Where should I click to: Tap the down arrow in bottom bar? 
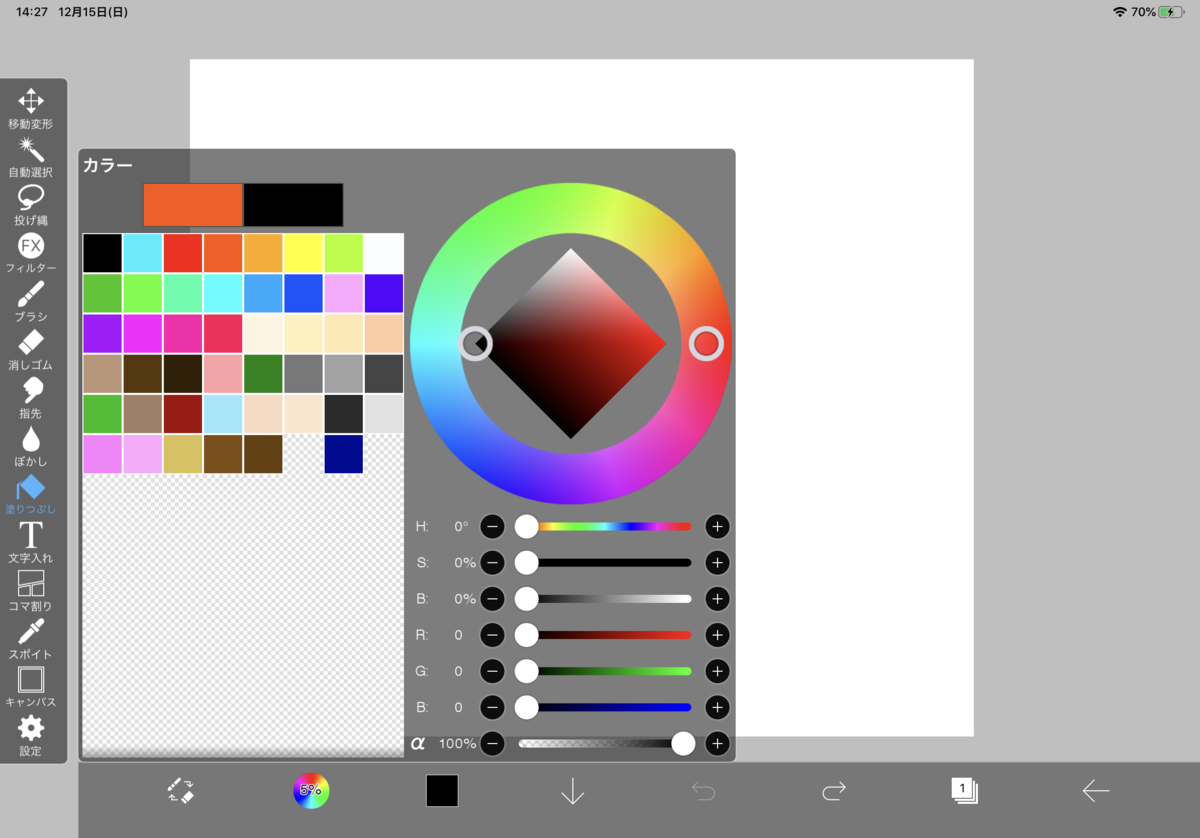(x=572, y=791)
